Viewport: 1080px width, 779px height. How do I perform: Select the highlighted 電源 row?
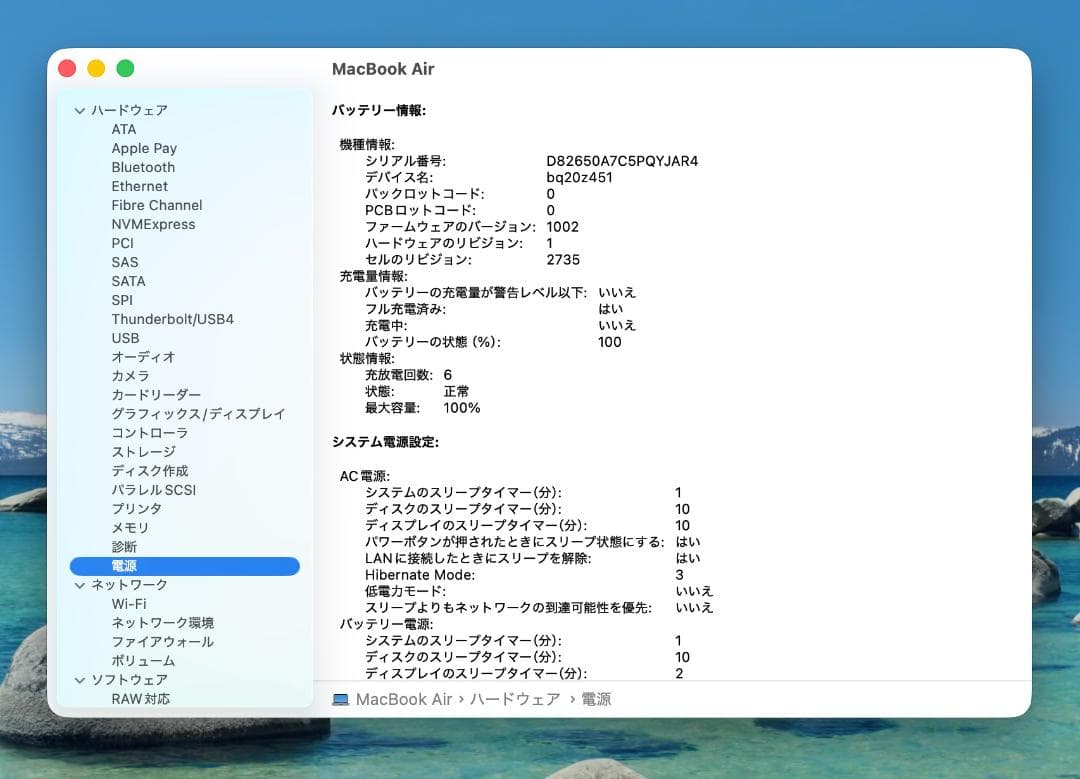[x=185, y=566]
